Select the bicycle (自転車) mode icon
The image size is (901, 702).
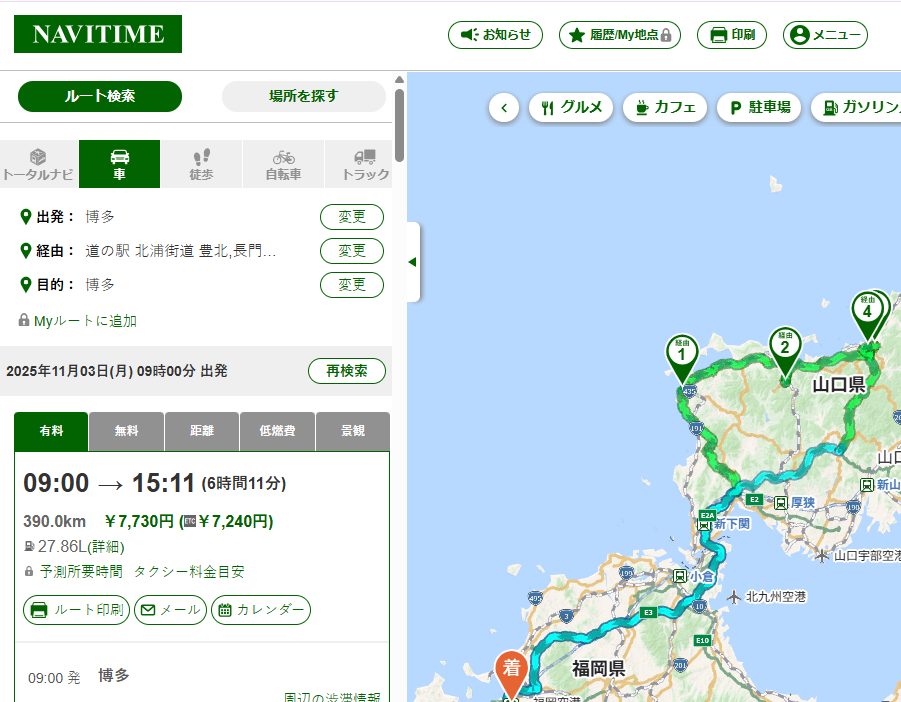[282, 163]
